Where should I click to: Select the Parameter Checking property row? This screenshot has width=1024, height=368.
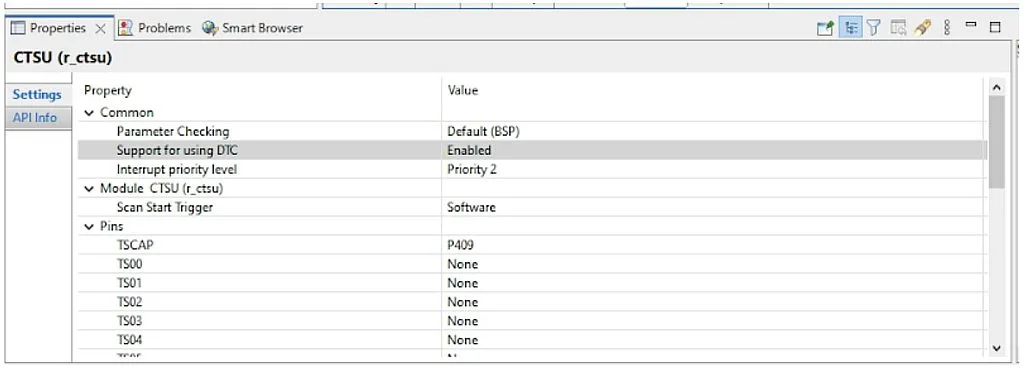coord(173,132)
